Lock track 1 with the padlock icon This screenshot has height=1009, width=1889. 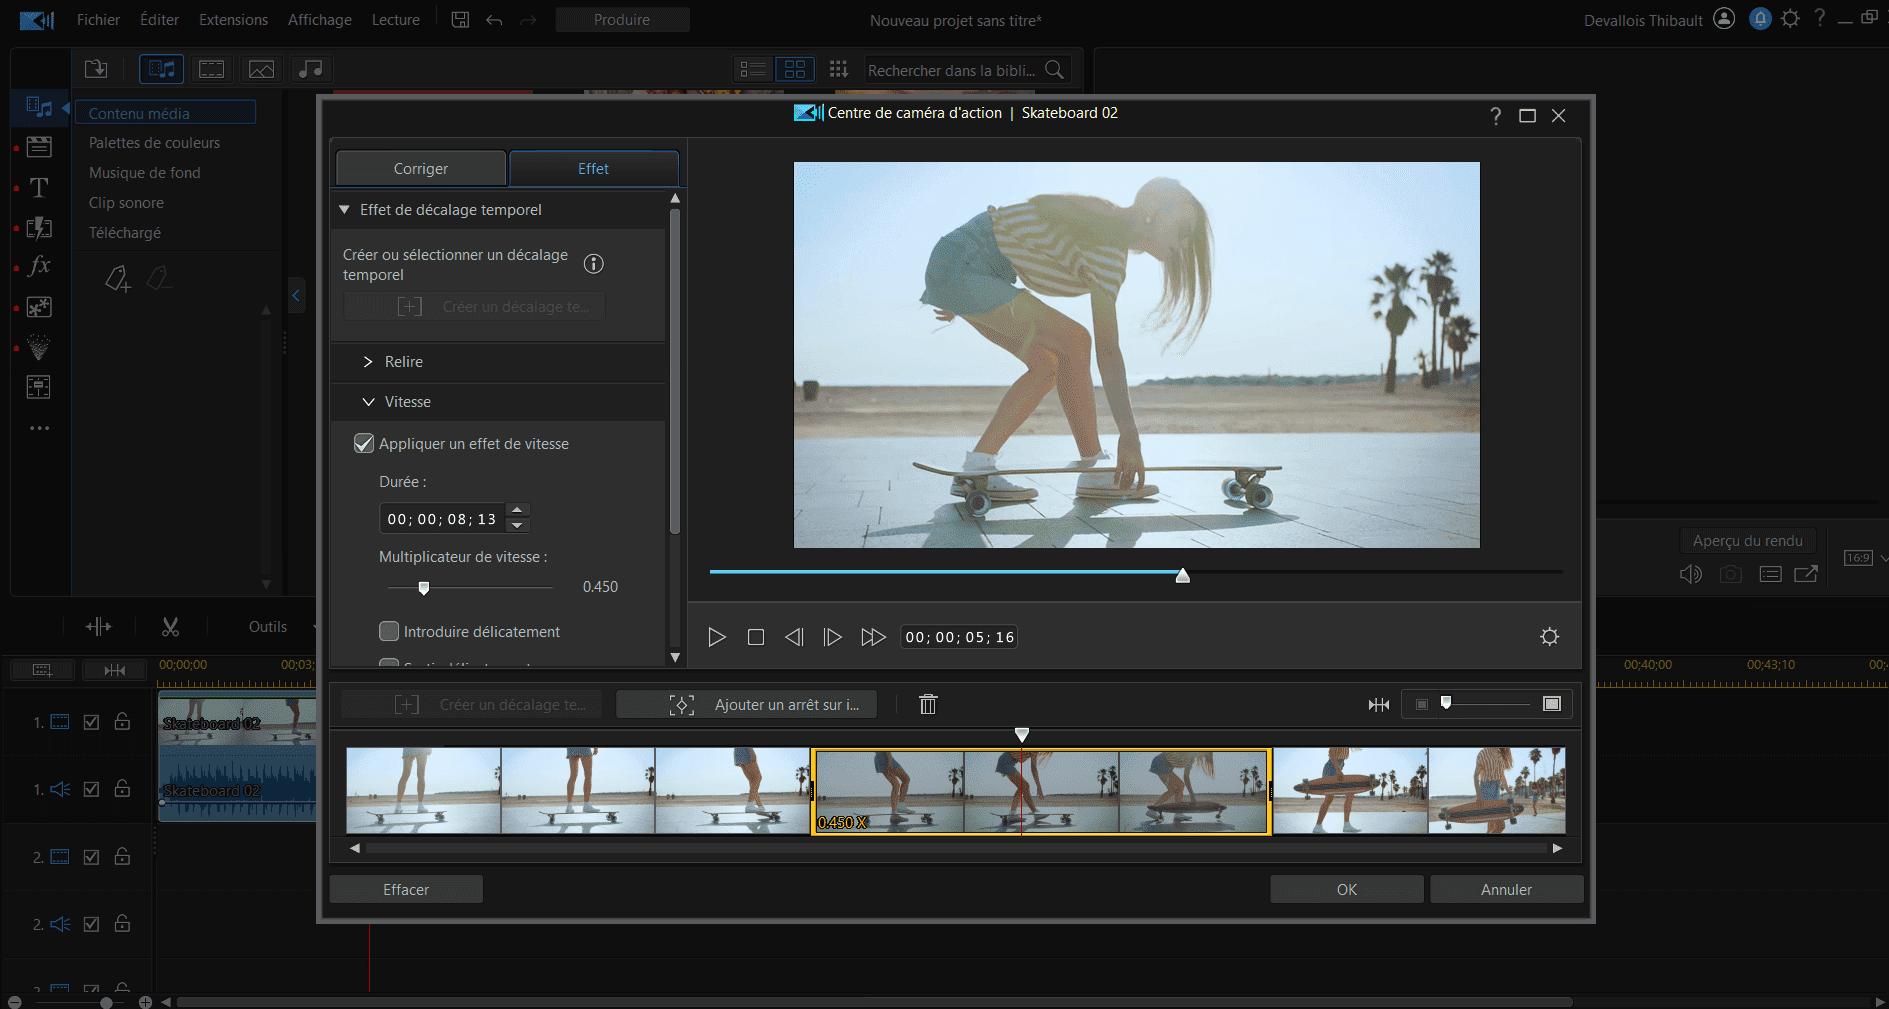click(122, 721)
